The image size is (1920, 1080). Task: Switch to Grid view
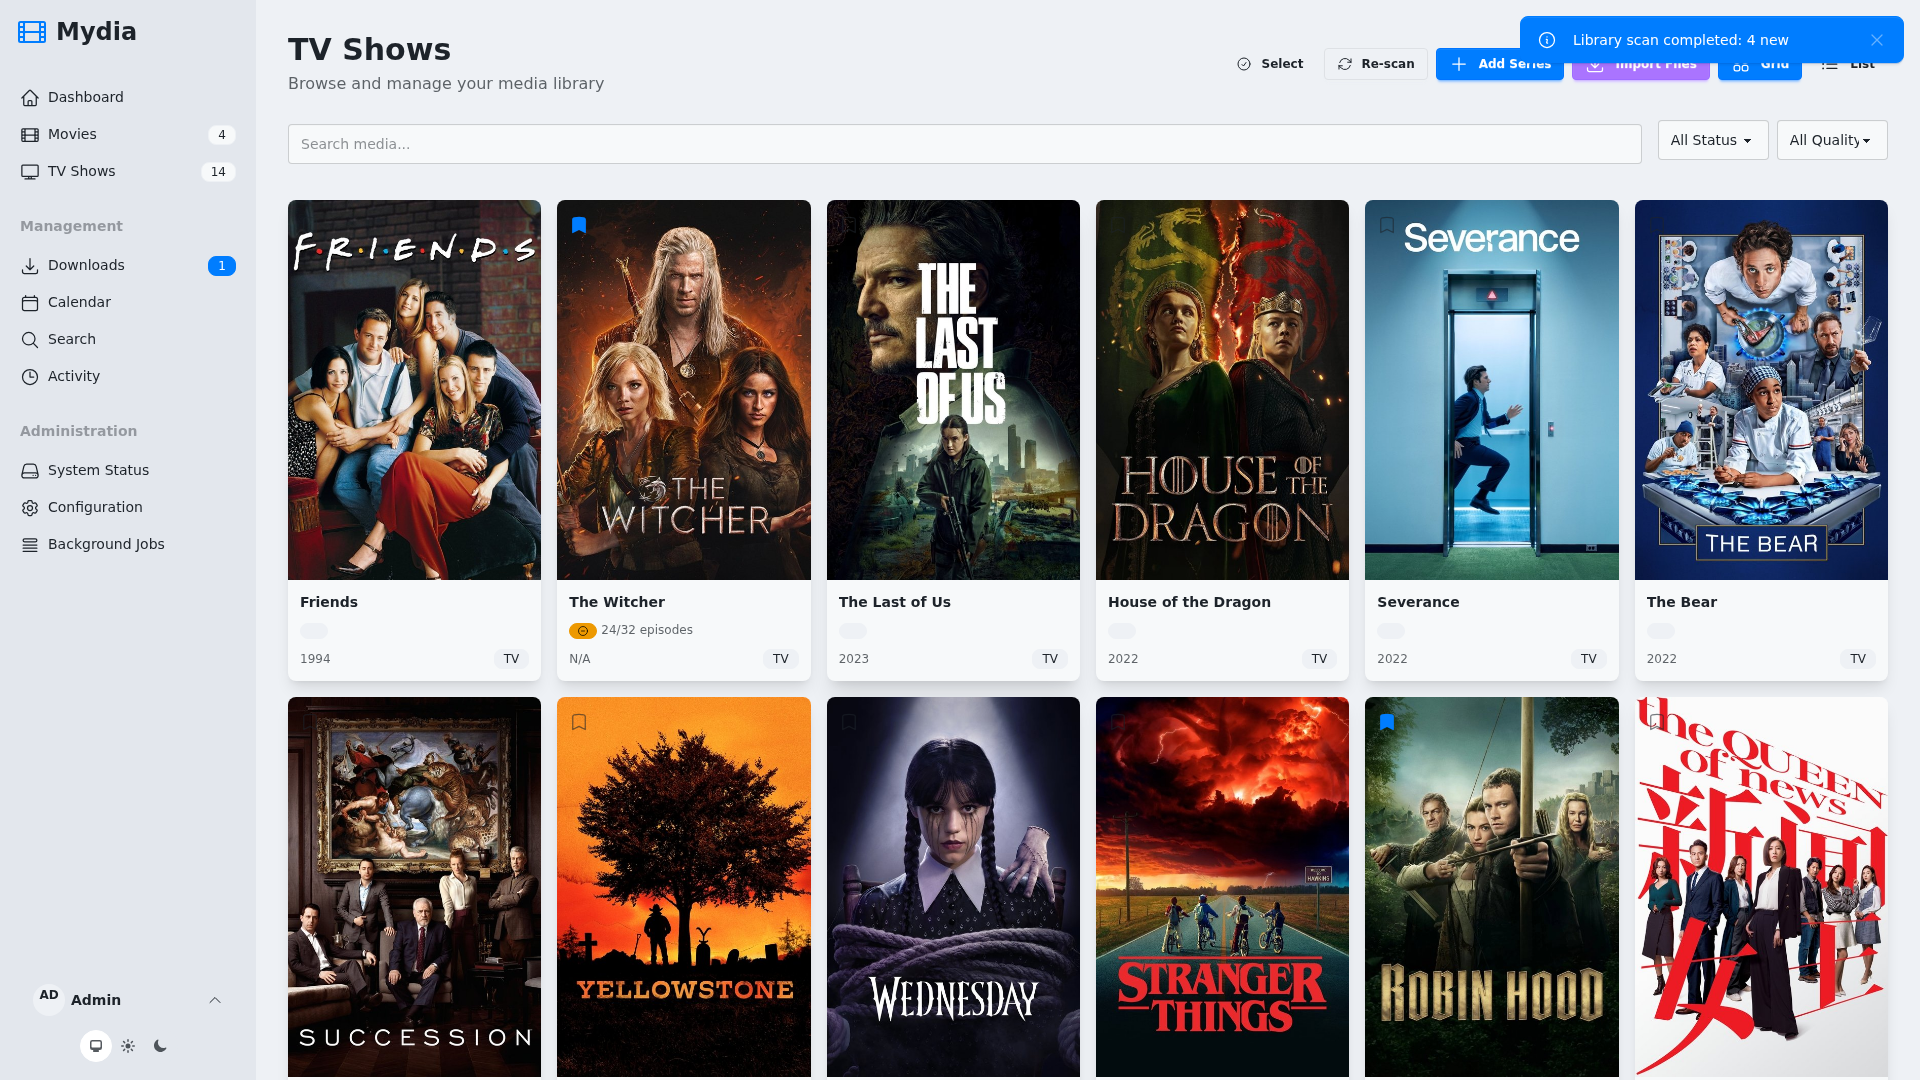click(x=1758, y=63)
